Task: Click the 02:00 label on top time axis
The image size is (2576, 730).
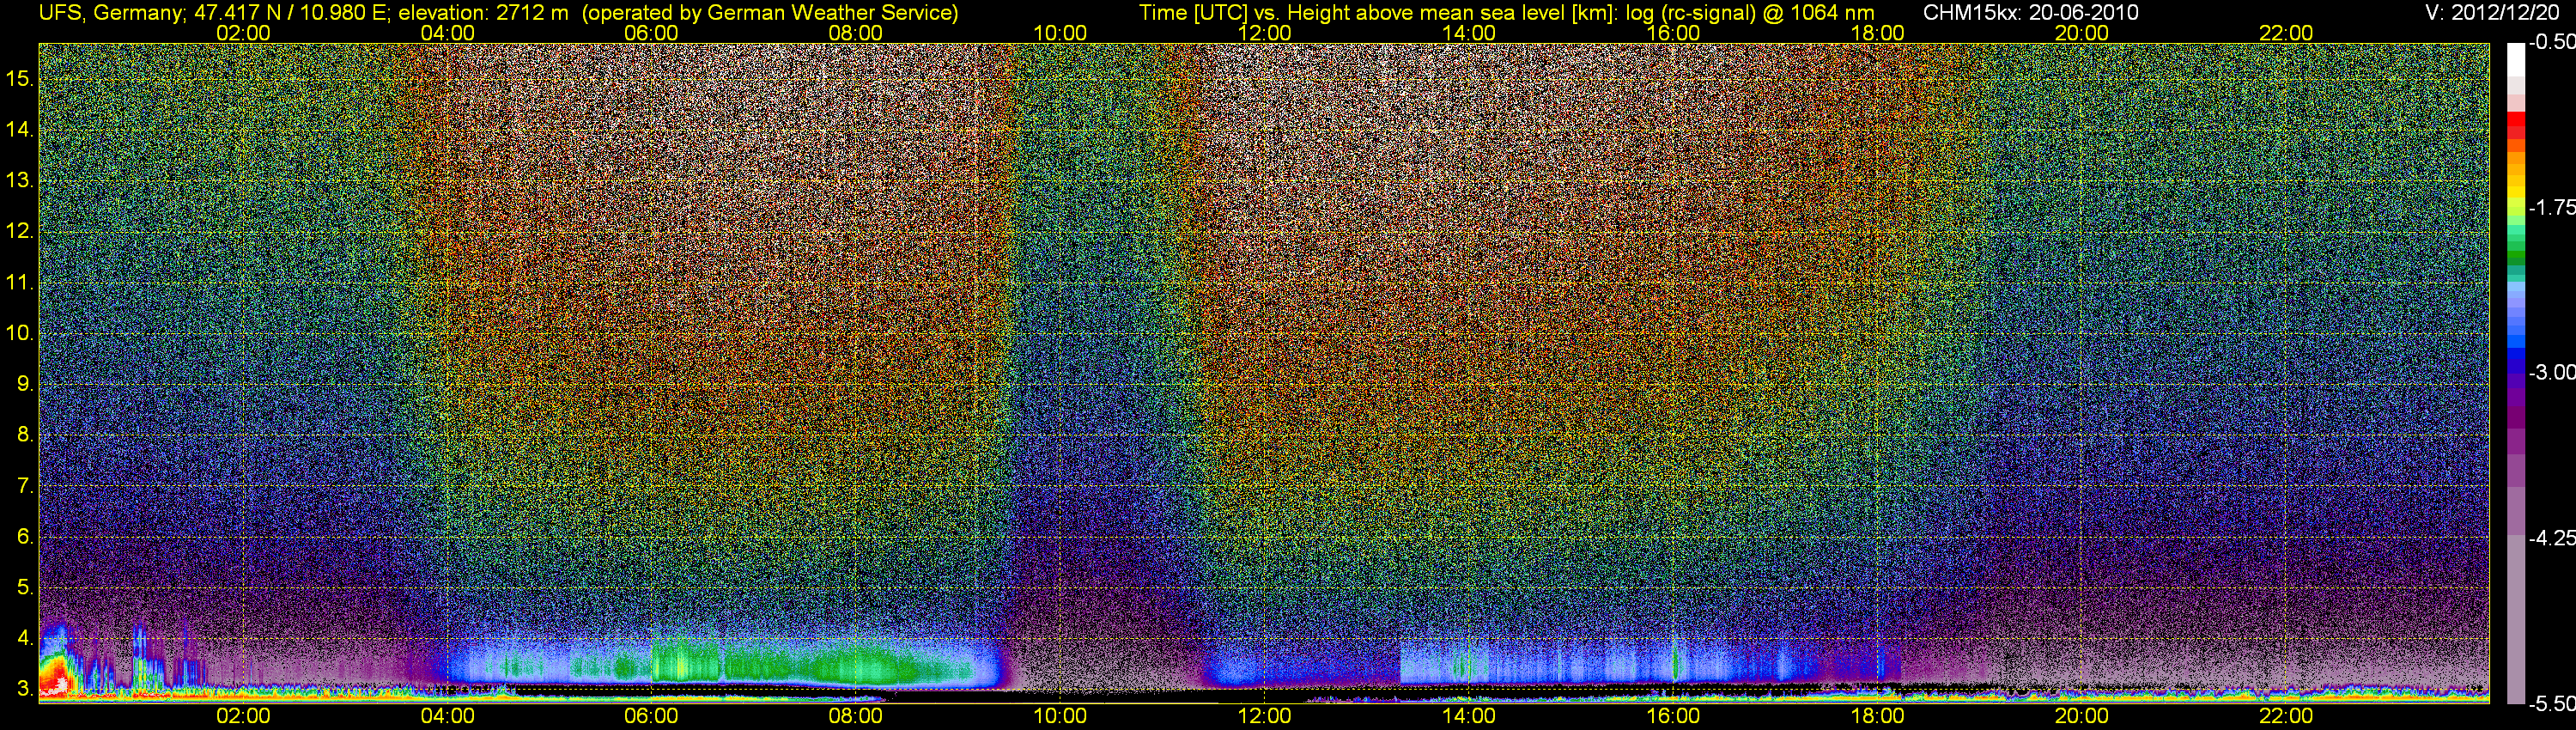Action: point(243,33)
